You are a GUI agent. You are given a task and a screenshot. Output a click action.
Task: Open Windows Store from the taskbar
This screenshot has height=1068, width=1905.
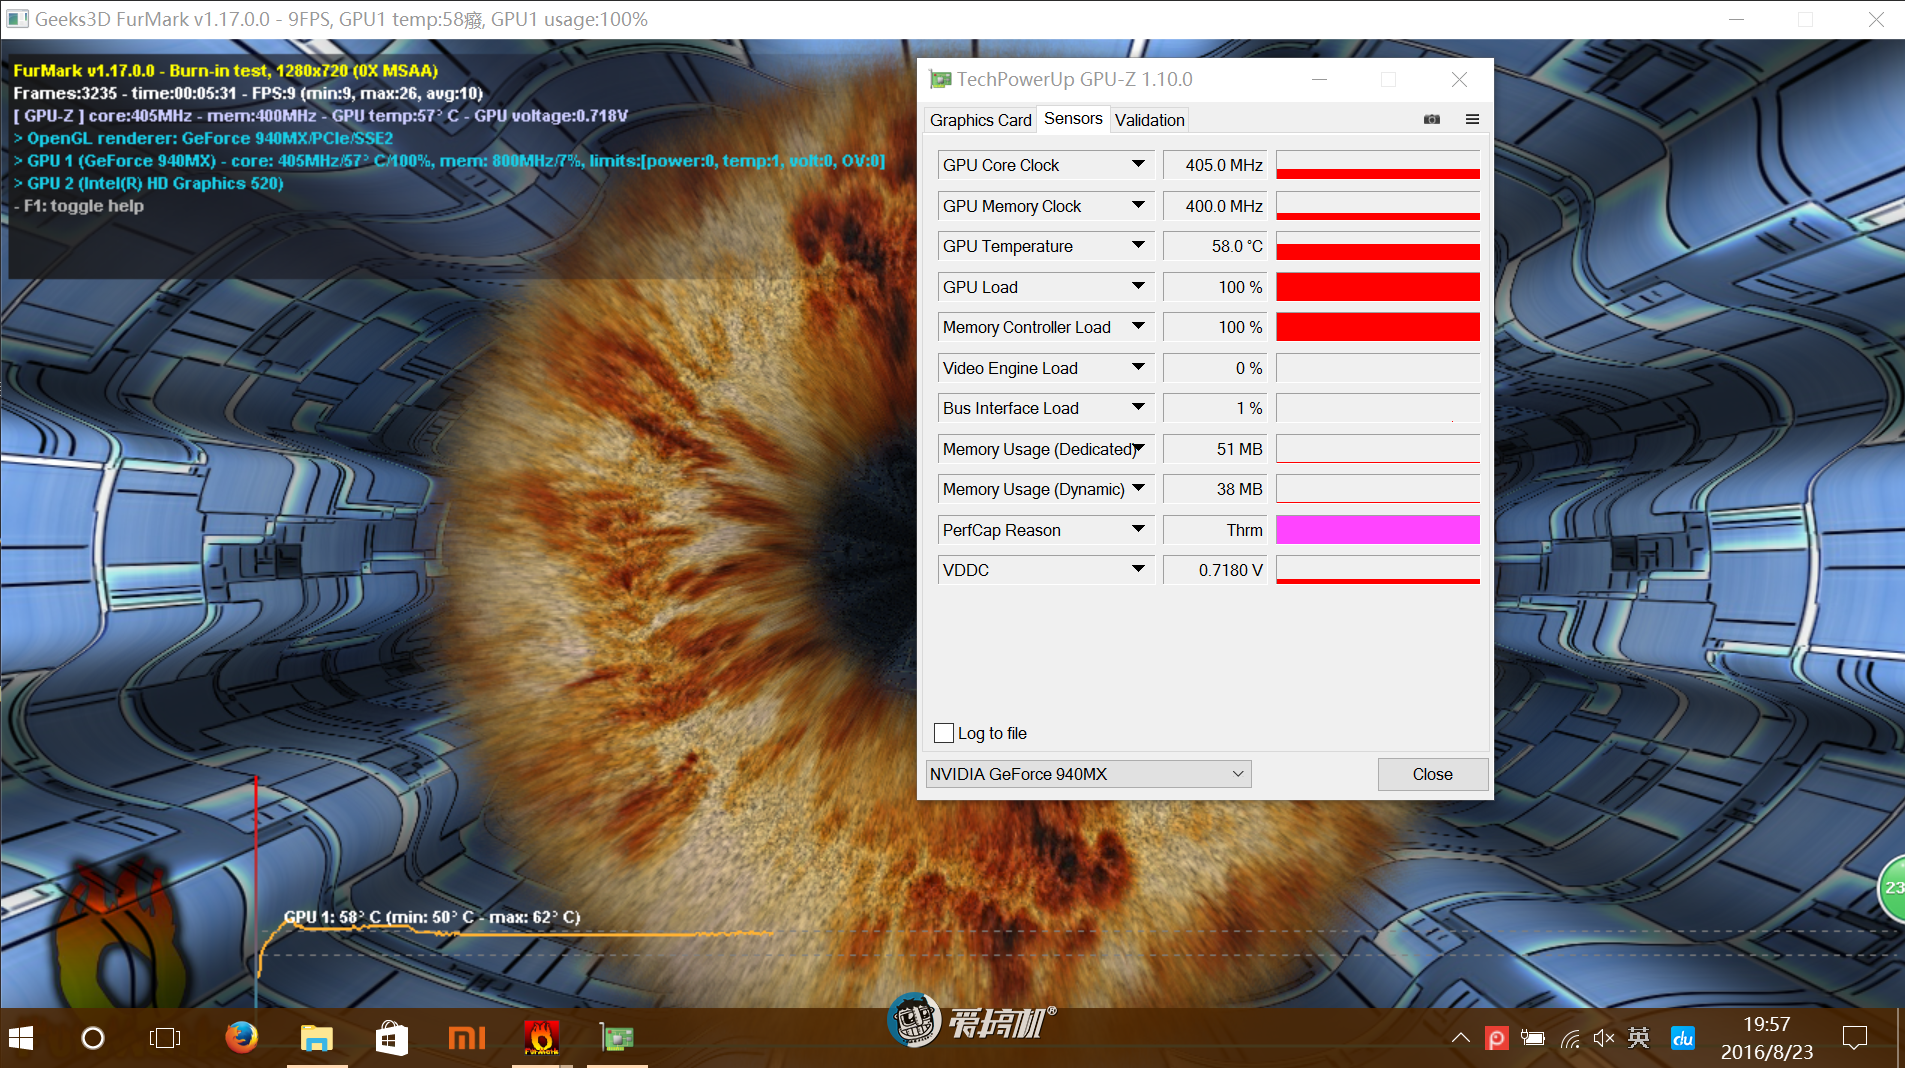click(392, 1038)
